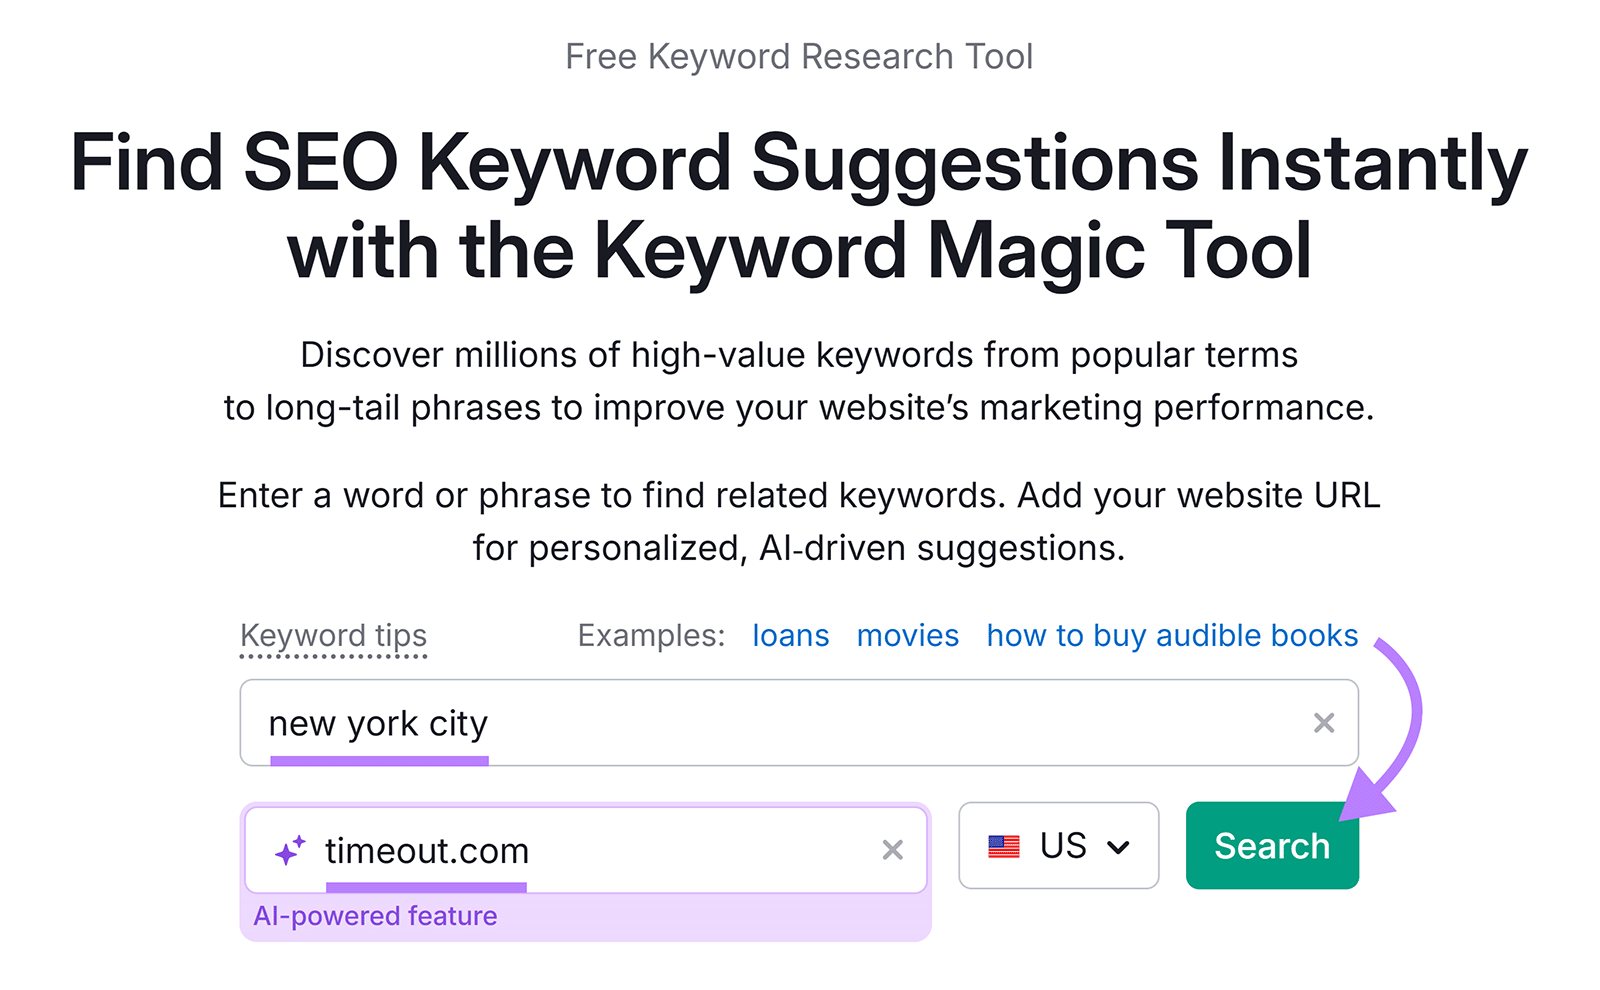1600x990 pixels.
Task: Click the "Free Keyword Research Tool" subtitle
Action: point(799,56)
